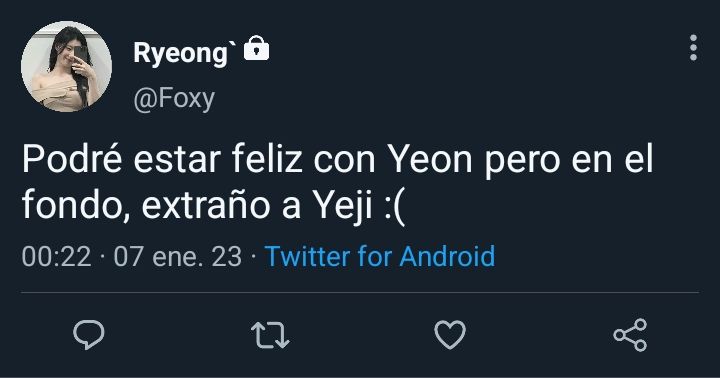Select the 07 ene. 23 date

178,256
